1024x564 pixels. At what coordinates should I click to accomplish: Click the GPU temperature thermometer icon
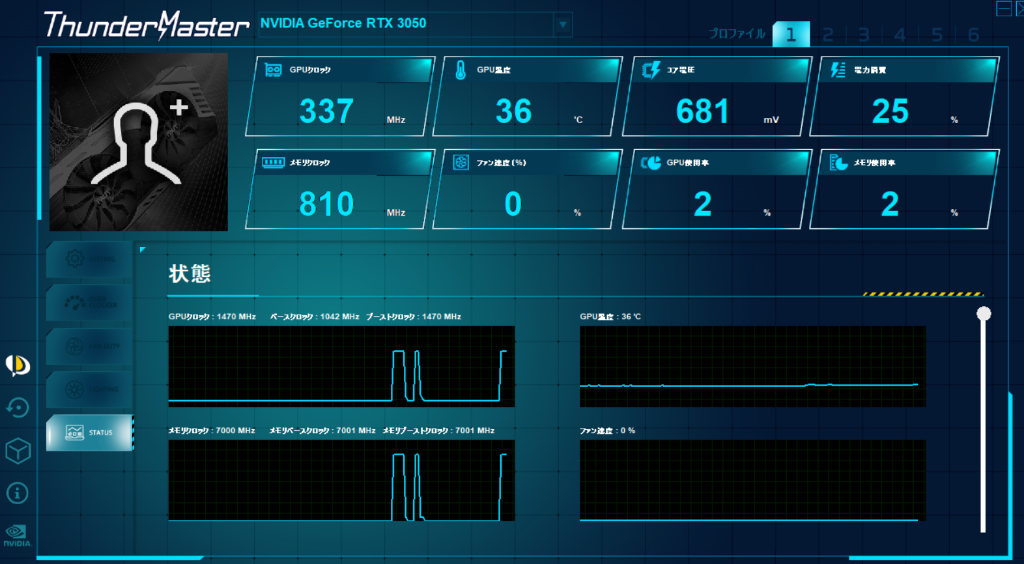tap(460, 70)
